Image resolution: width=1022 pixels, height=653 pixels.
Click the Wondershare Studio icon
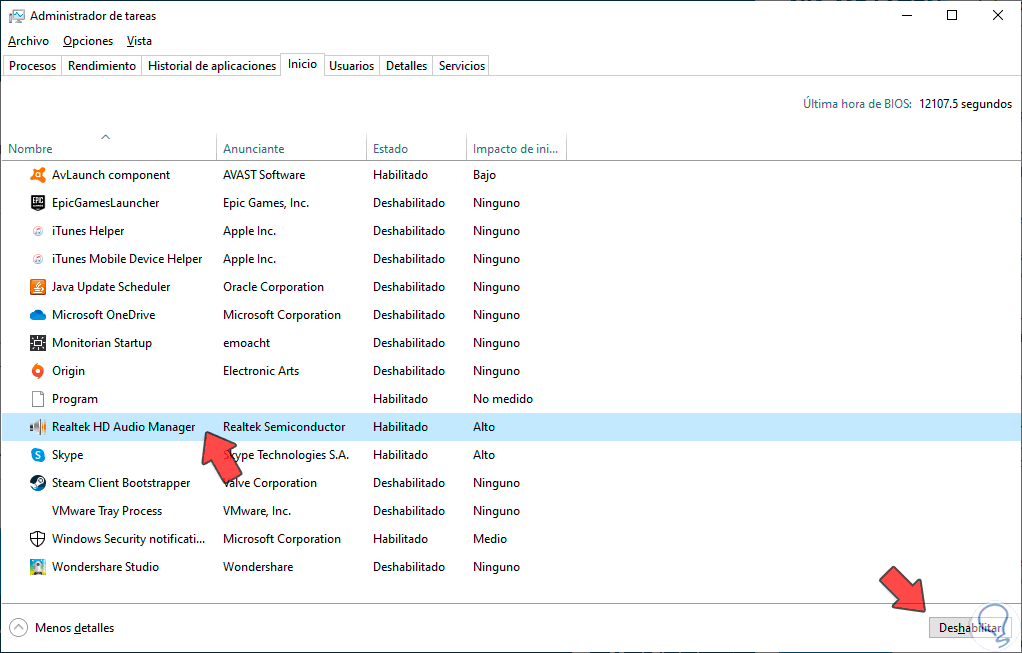click(x=38, y=567)
